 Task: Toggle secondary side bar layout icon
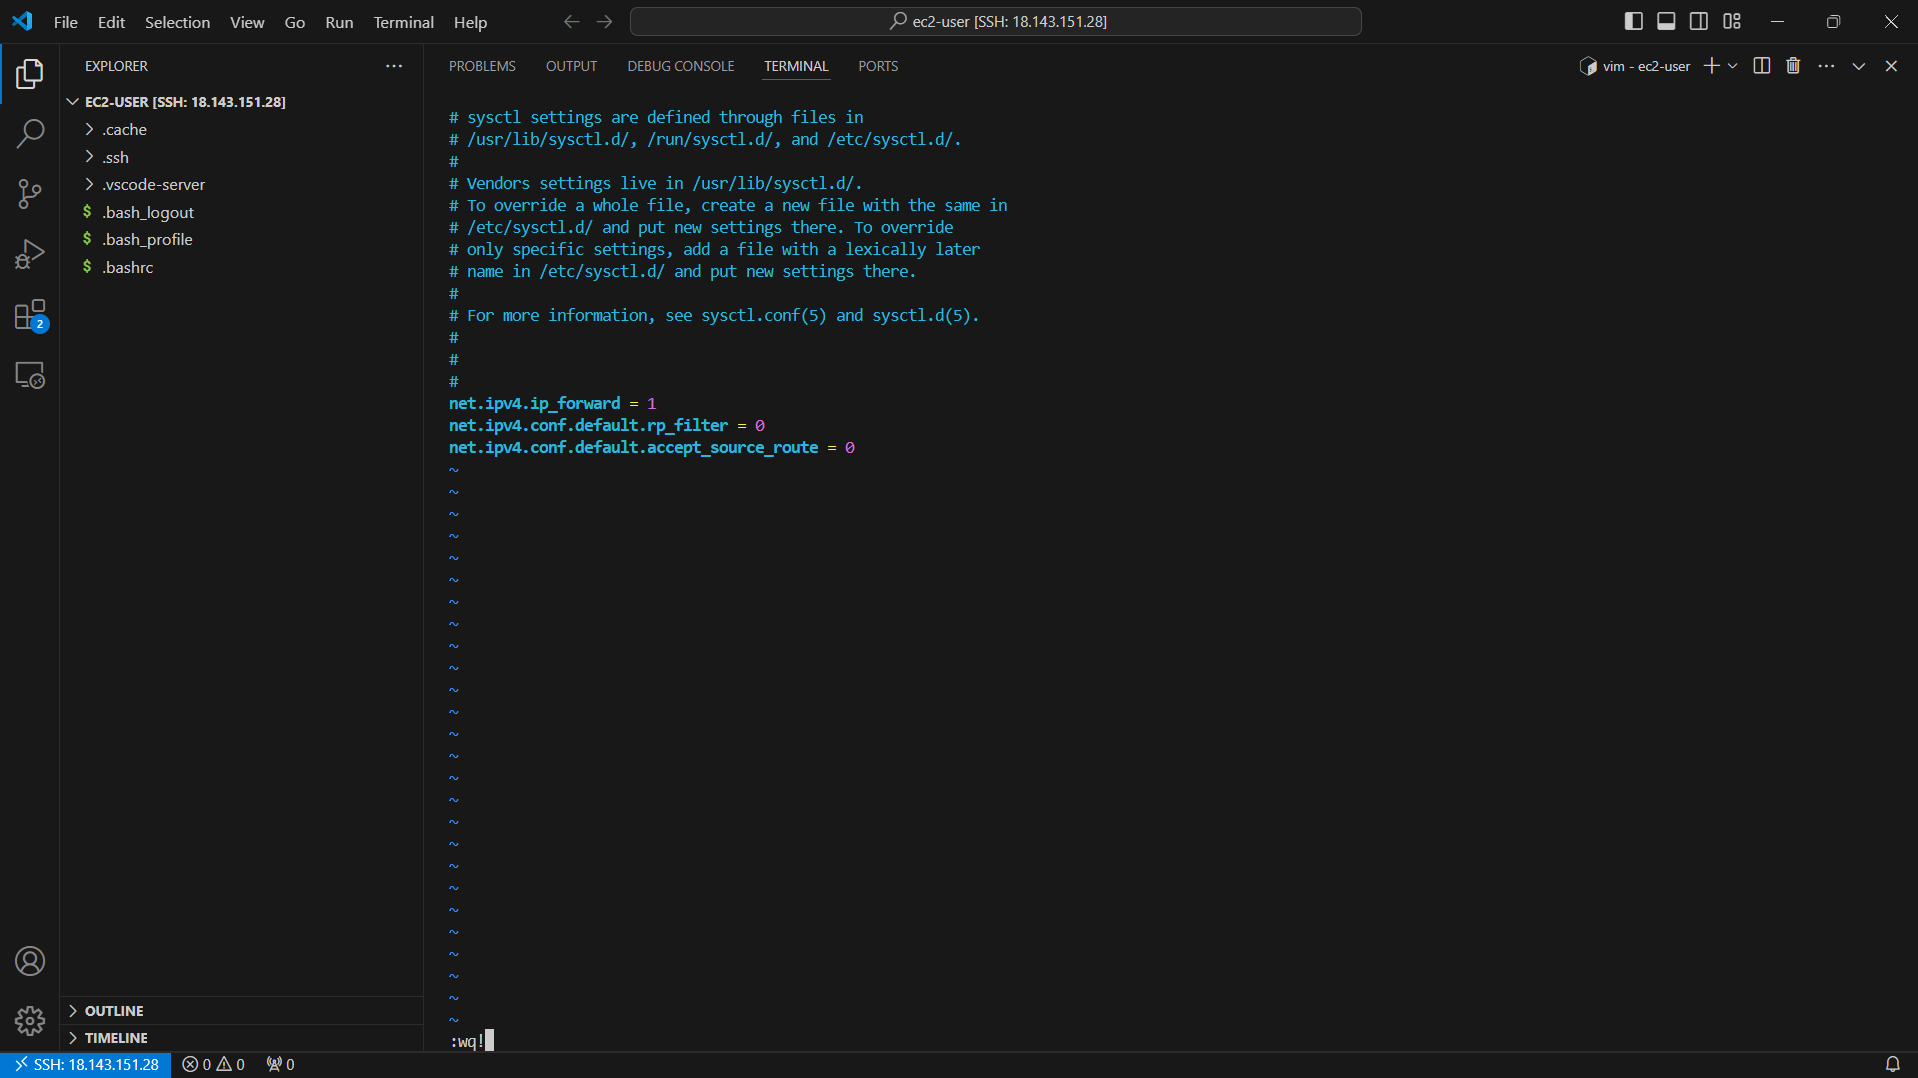pos(1699,21)
